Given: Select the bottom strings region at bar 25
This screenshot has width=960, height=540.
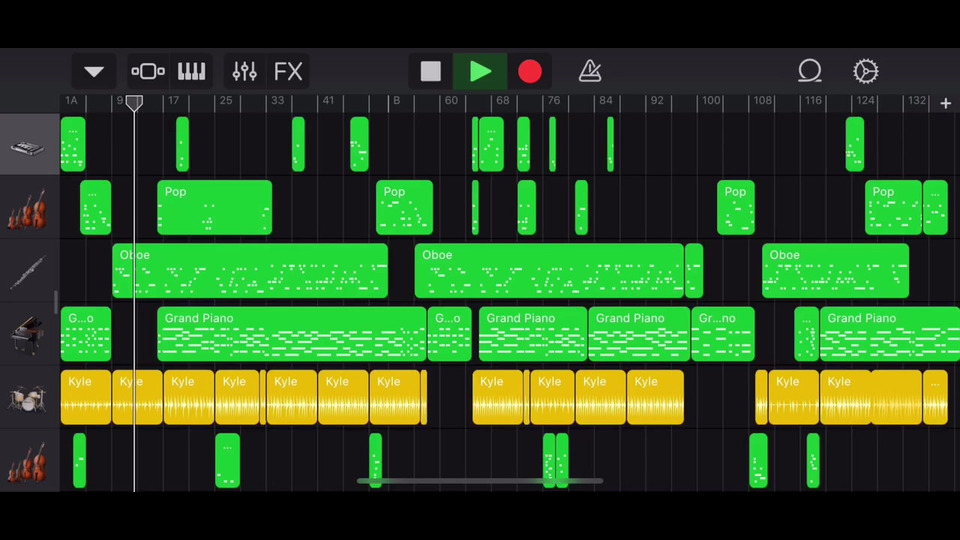Looking at the screenshot, I should click(x=227, y=460).
